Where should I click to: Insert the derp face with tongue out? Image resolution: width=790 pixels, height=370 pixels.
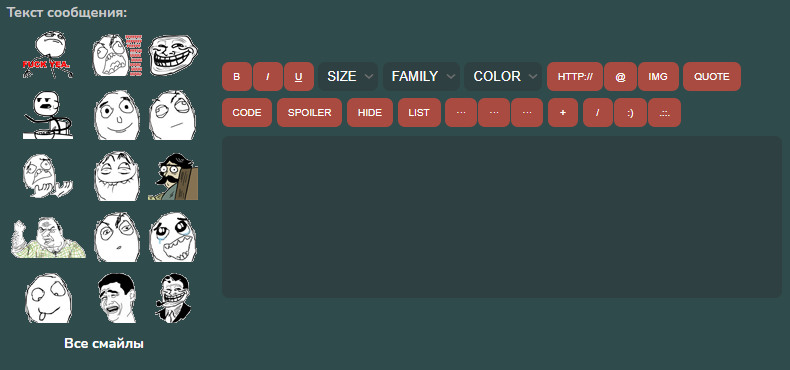click(x=48, y=298)
